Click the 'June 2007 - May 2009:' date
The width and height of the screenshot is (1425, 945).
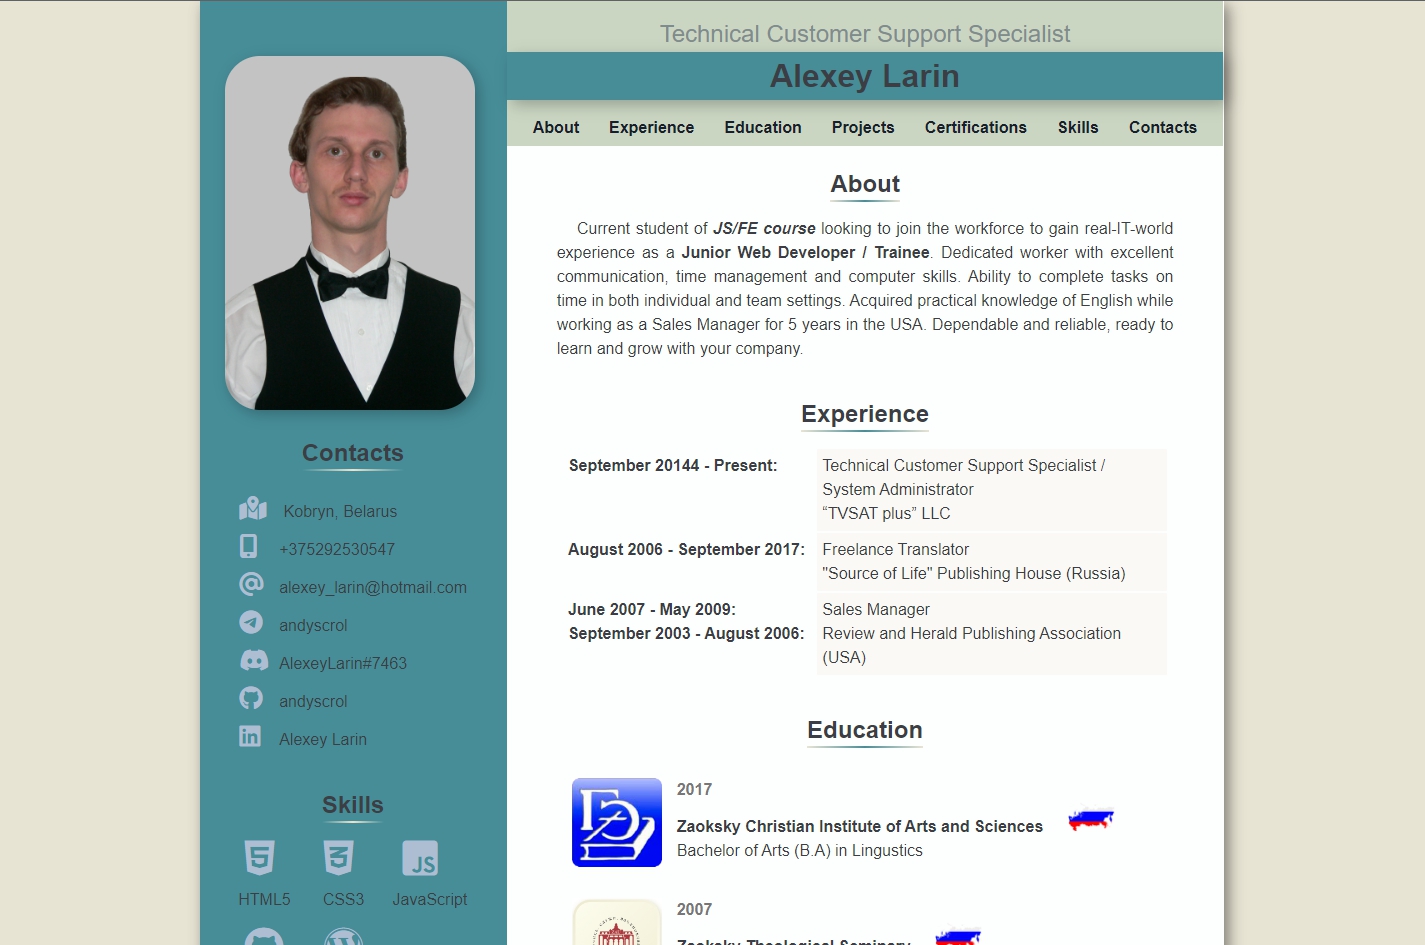tap(652, 609)
